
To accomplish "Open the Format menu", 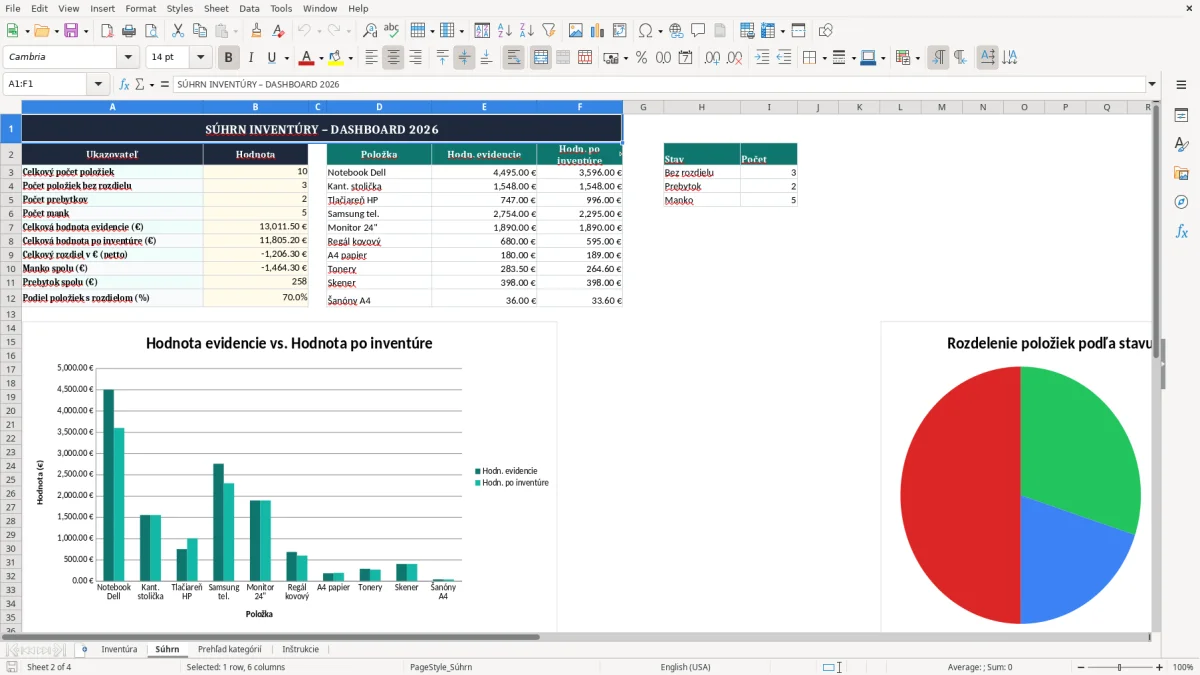I will click(x=140, y=8).
